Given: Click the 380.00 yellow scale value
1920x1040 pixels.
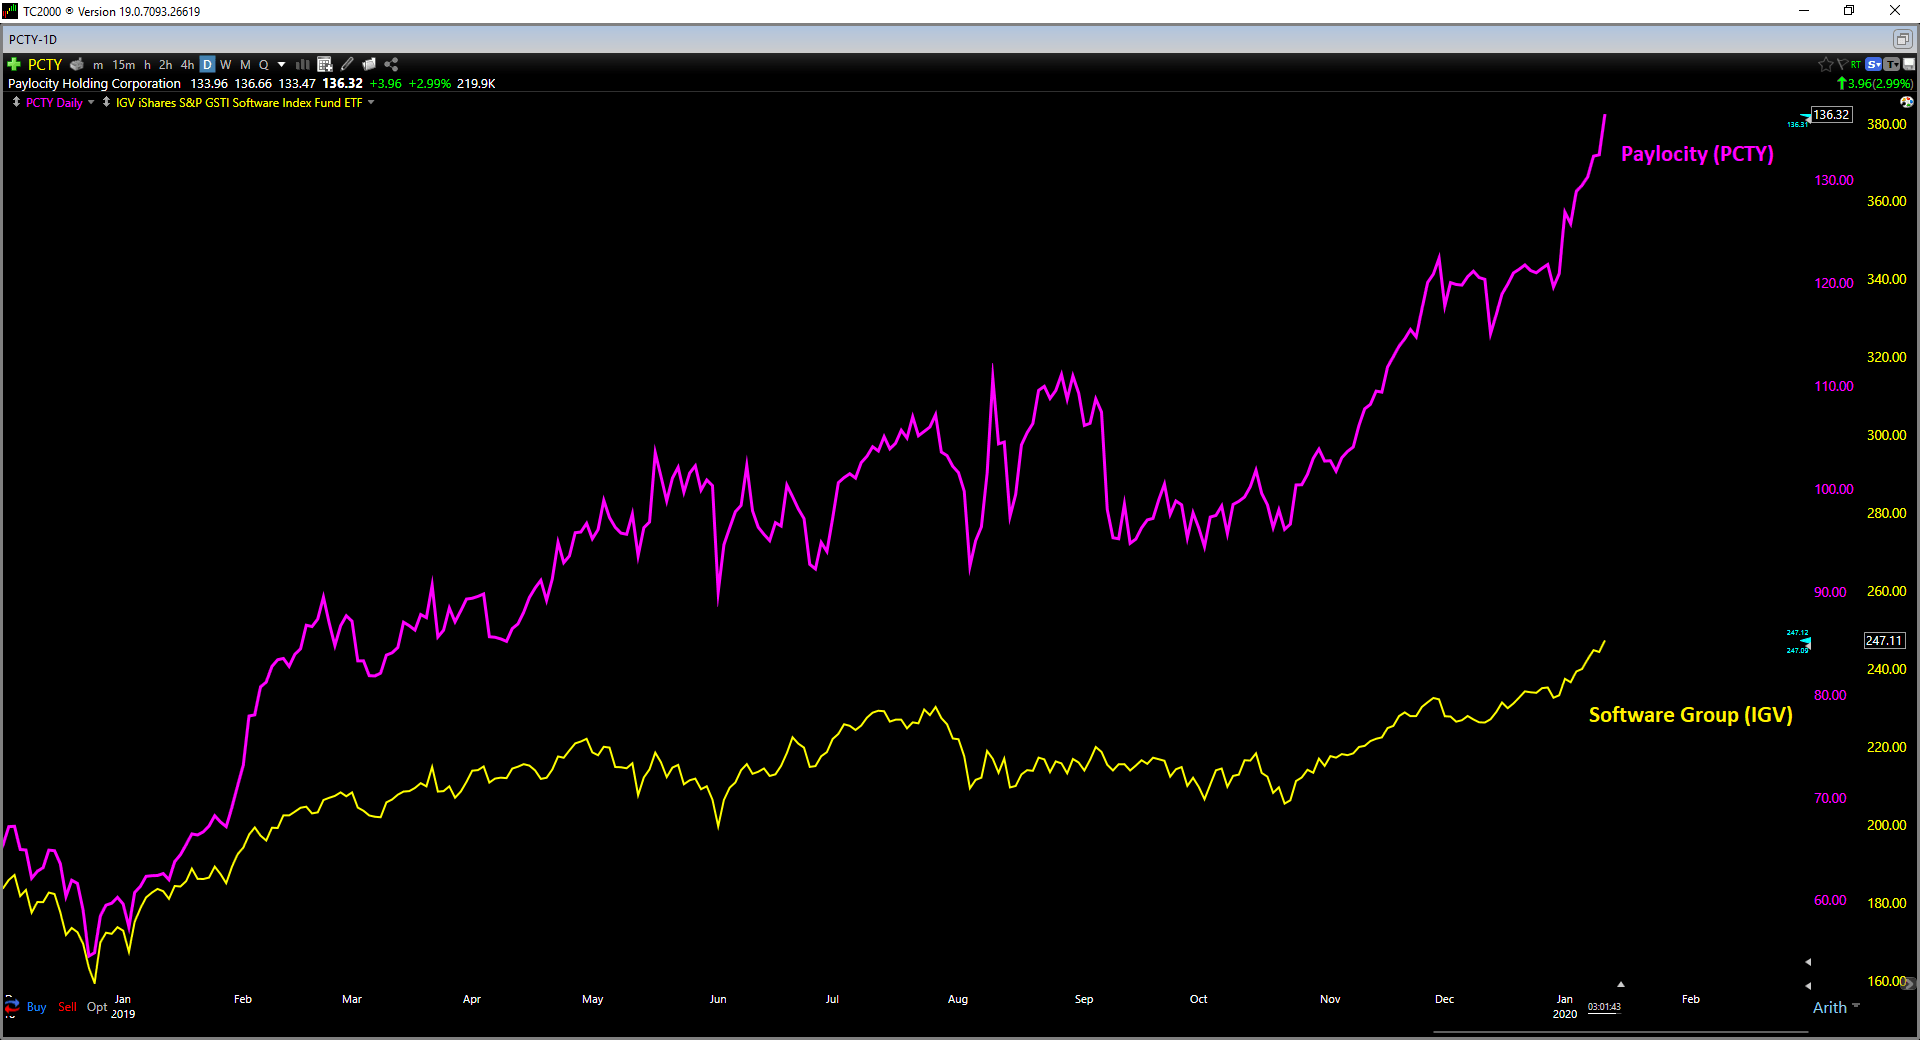Looking at the screenshot, I should [1886, 124].
